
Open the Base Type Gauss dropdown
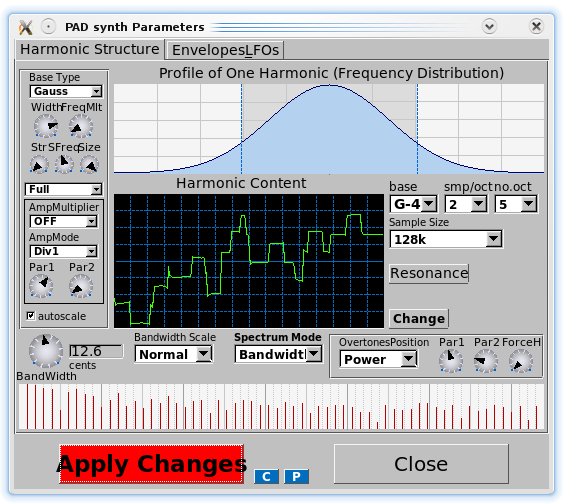[66, 91]
